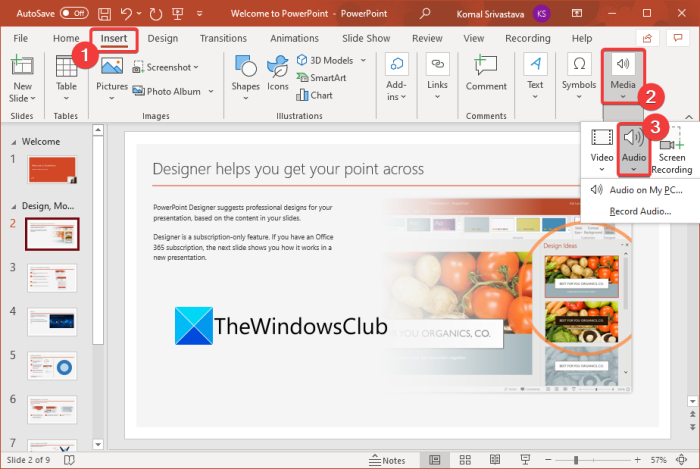Open the Shapes gallery
Screen dimensions: 700x469
tap(246, 77)
